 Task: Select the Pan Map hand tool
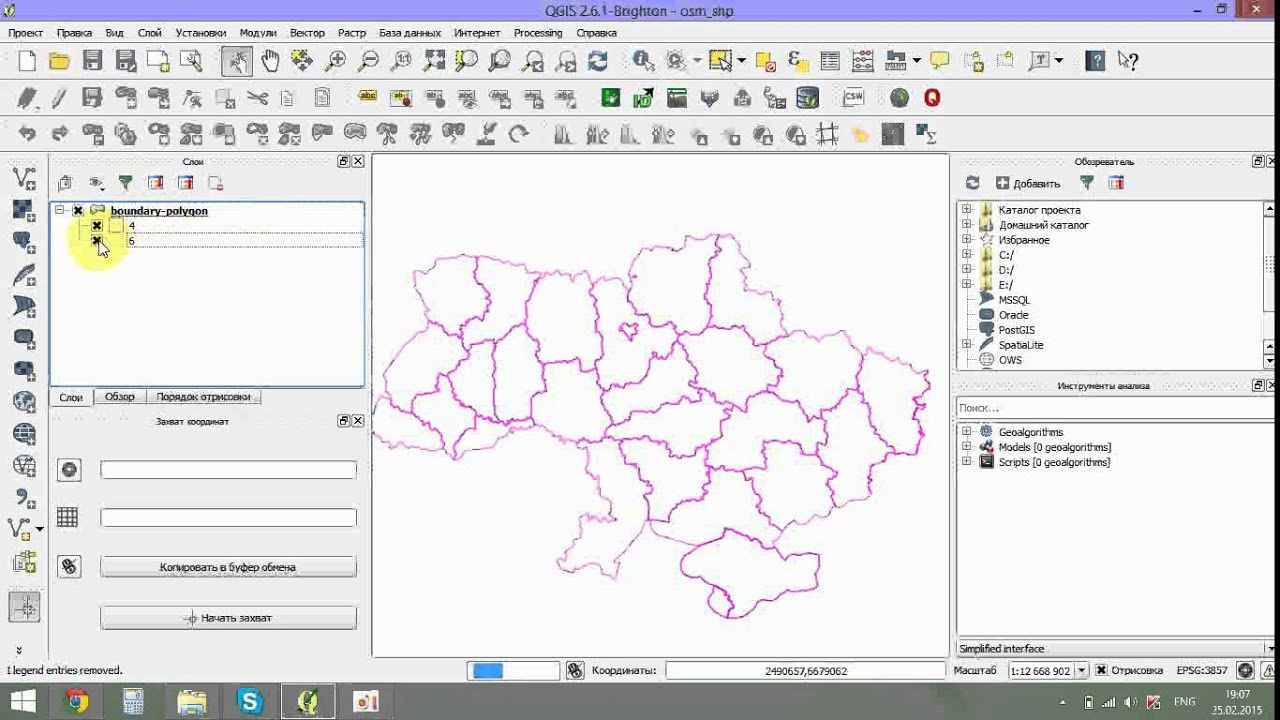click(270, 61)
